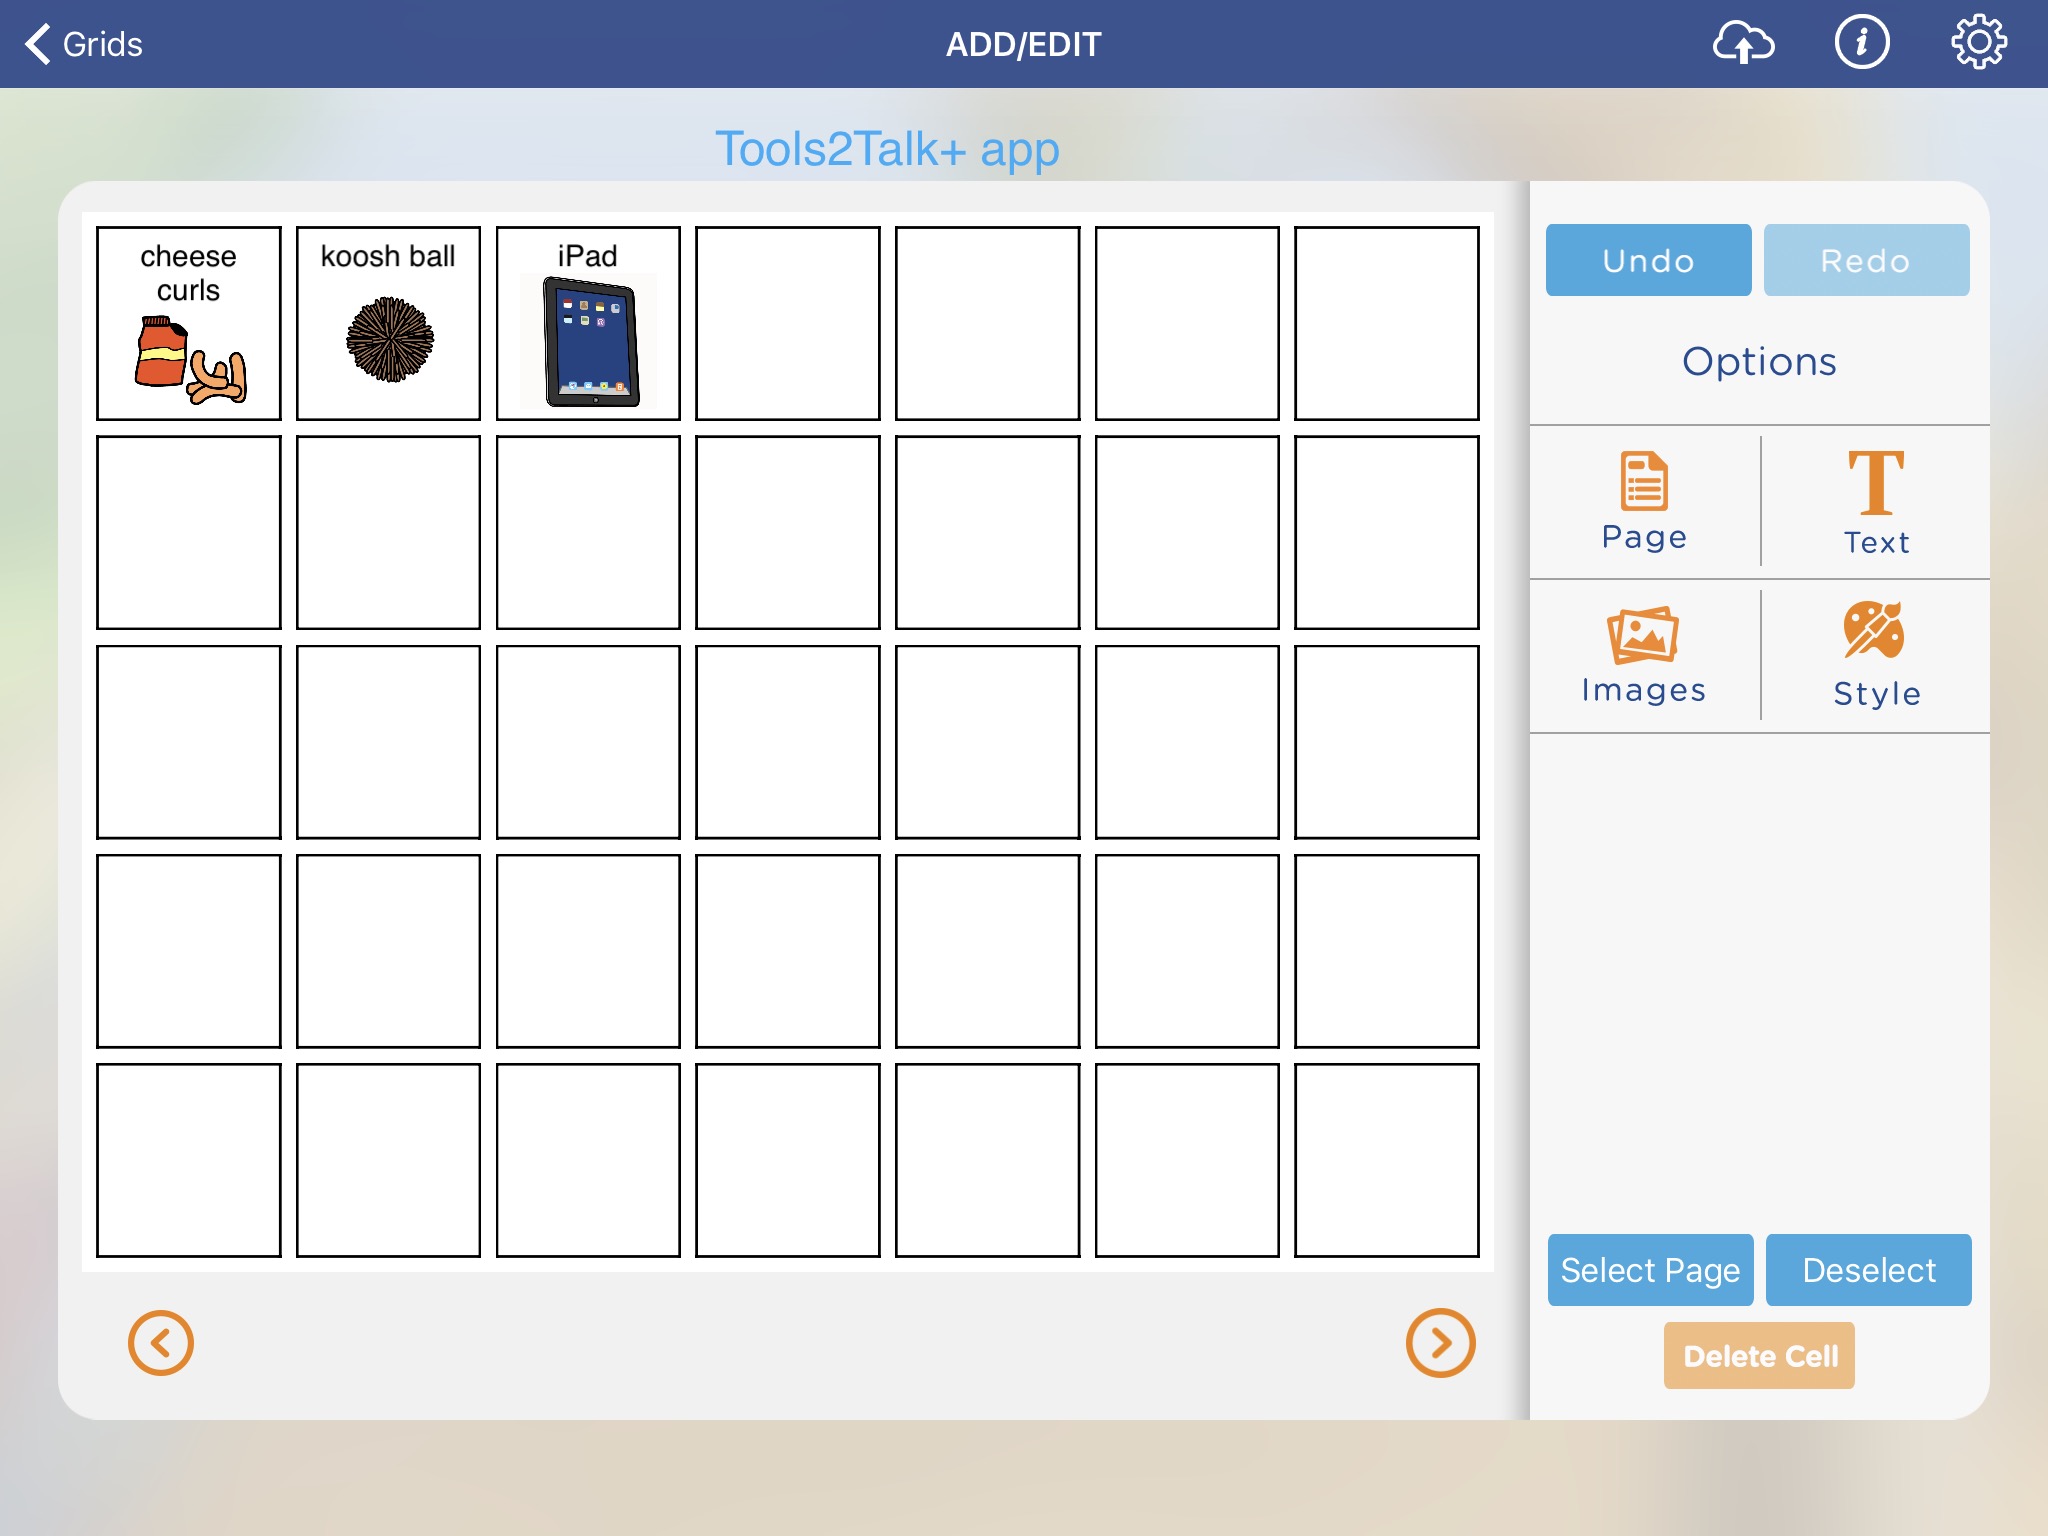Select the koosh ball cell
The width and height of the screenshot is (2048, 1536).
point(388,323)
